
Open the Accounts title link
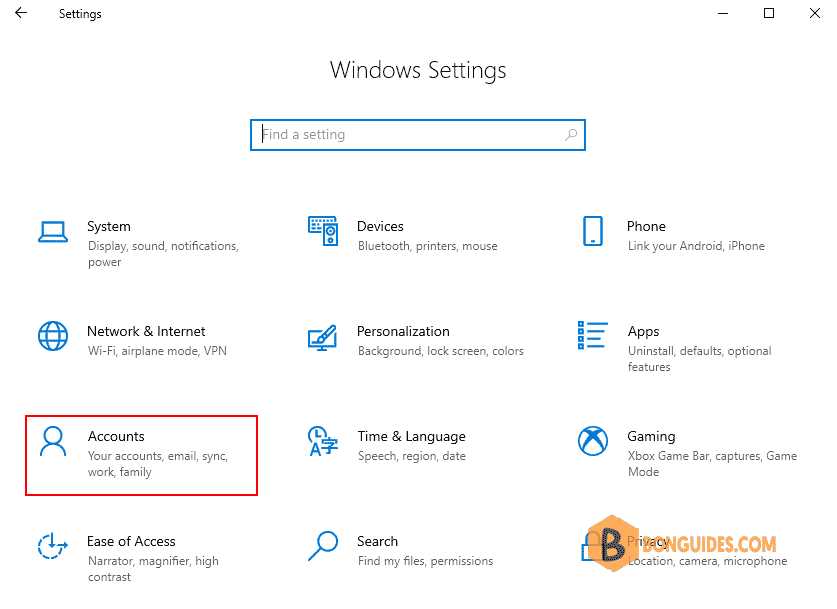tap(116, 436)
